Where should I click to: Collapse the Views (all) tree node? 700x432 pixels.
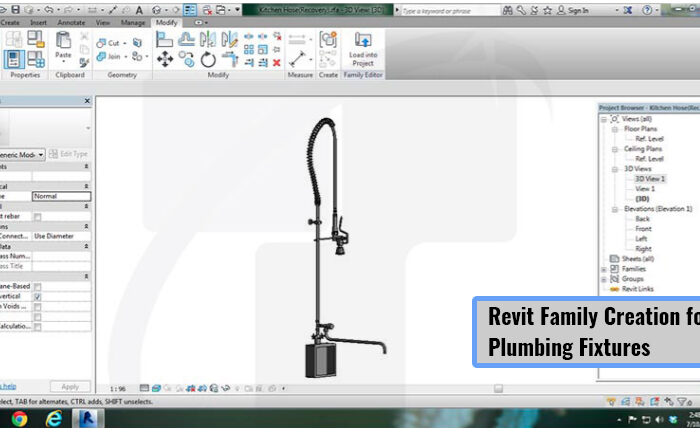click(604, 119)
